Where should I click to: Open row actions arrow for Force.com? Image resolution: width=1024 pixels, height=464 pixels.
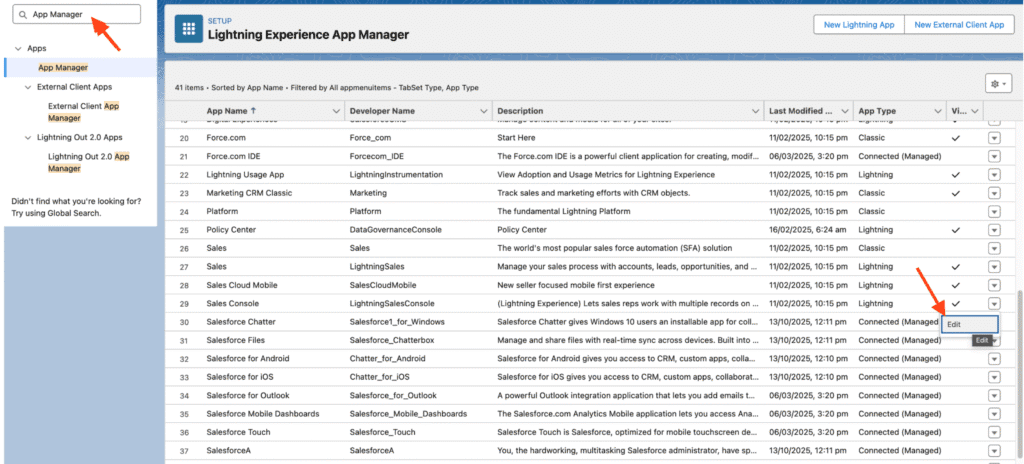994,138
